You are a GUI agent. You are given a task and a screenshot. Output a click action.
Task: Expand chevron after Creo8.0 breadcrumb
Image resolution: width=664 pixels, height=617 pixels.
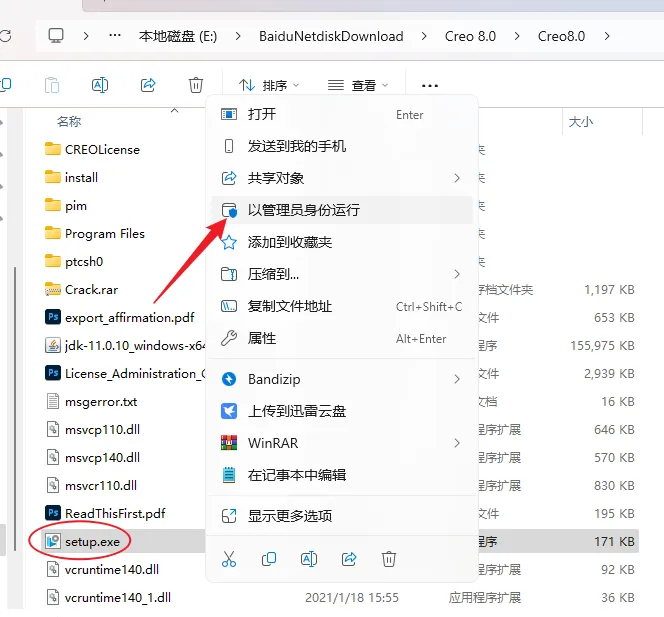[x=607, y=36]
